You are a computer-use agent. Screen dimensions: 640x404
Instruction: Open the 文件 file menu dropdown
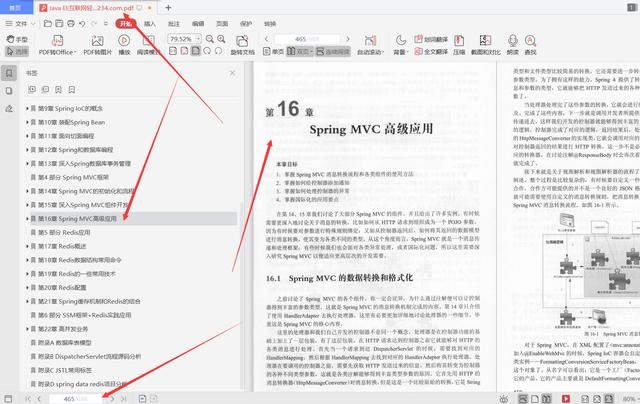[20, 24]
